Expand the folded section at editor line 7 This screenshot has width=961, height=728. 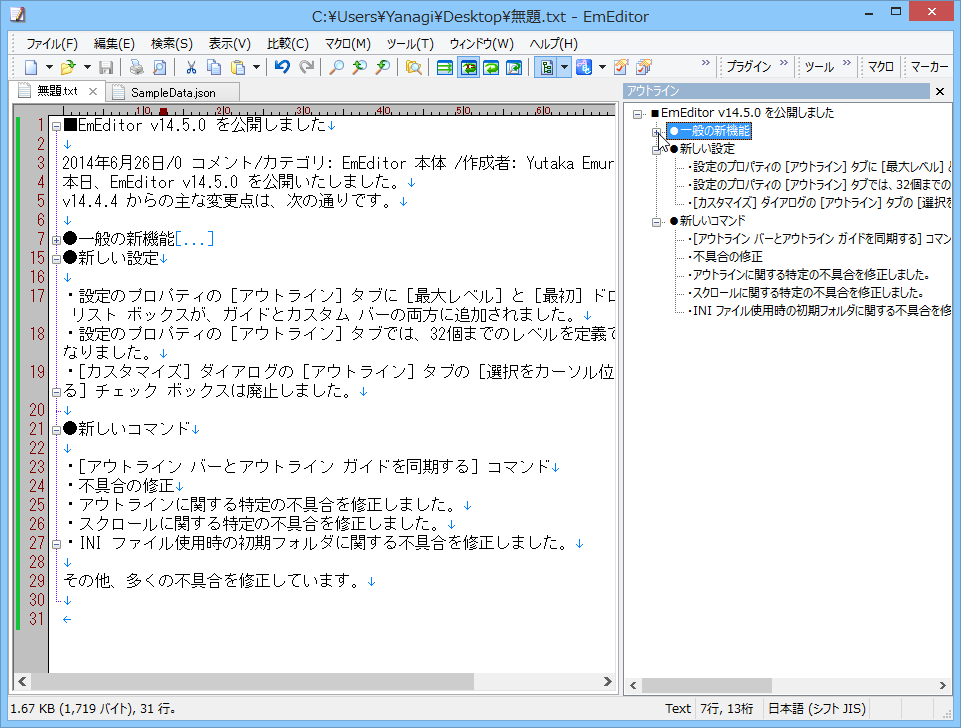56,240
